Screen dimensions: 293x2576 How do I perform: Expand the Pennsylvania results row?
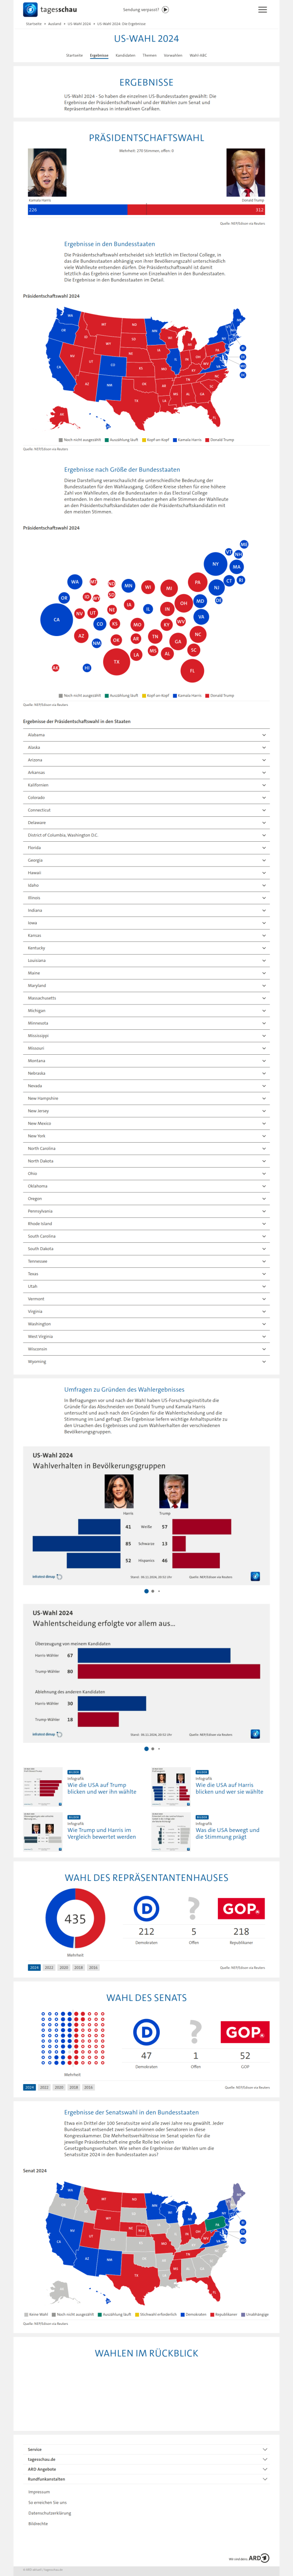click(146, 1211)
